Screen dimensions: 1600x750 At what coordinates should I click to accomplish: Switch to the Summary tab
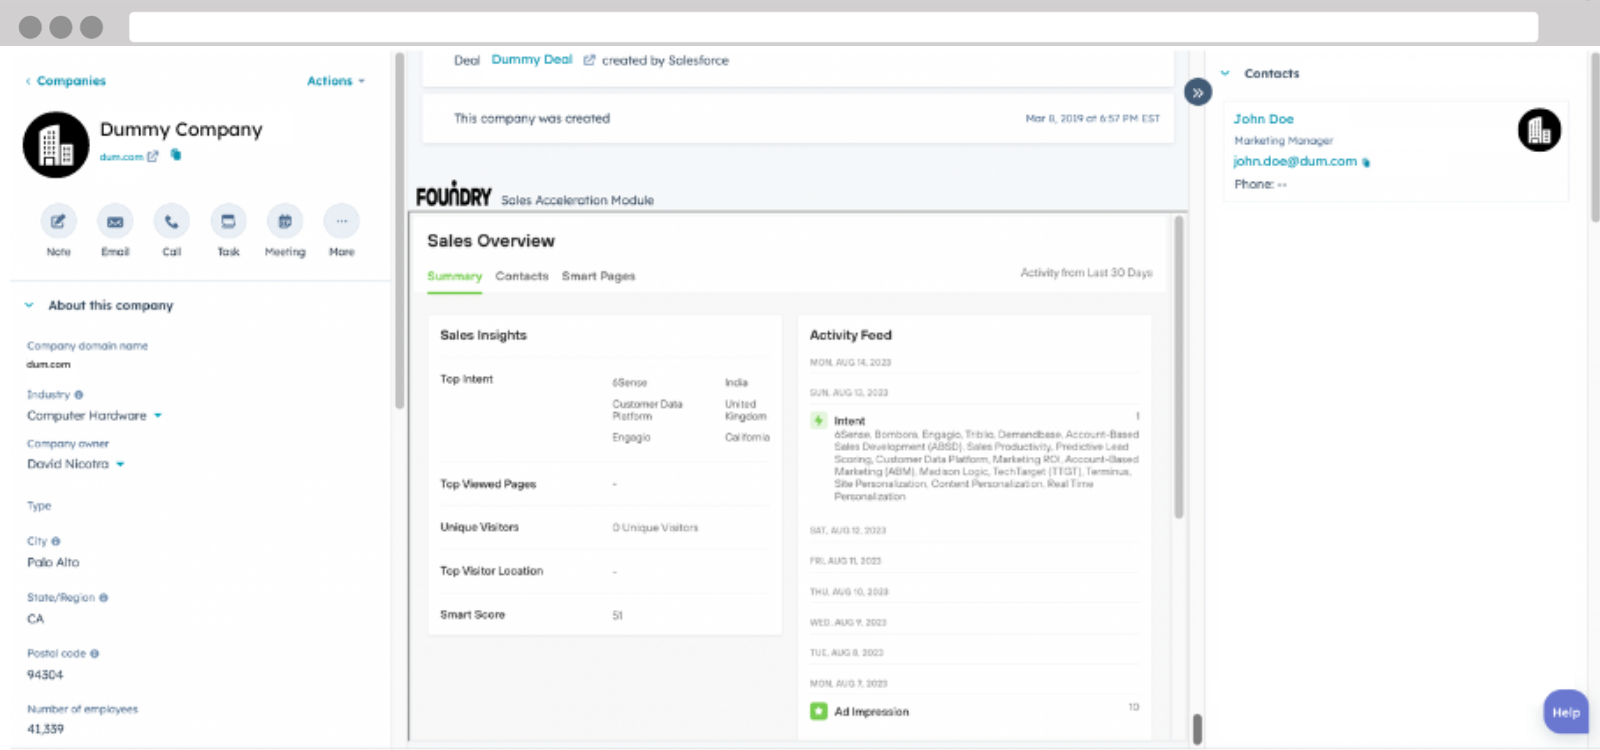point(455,276)
